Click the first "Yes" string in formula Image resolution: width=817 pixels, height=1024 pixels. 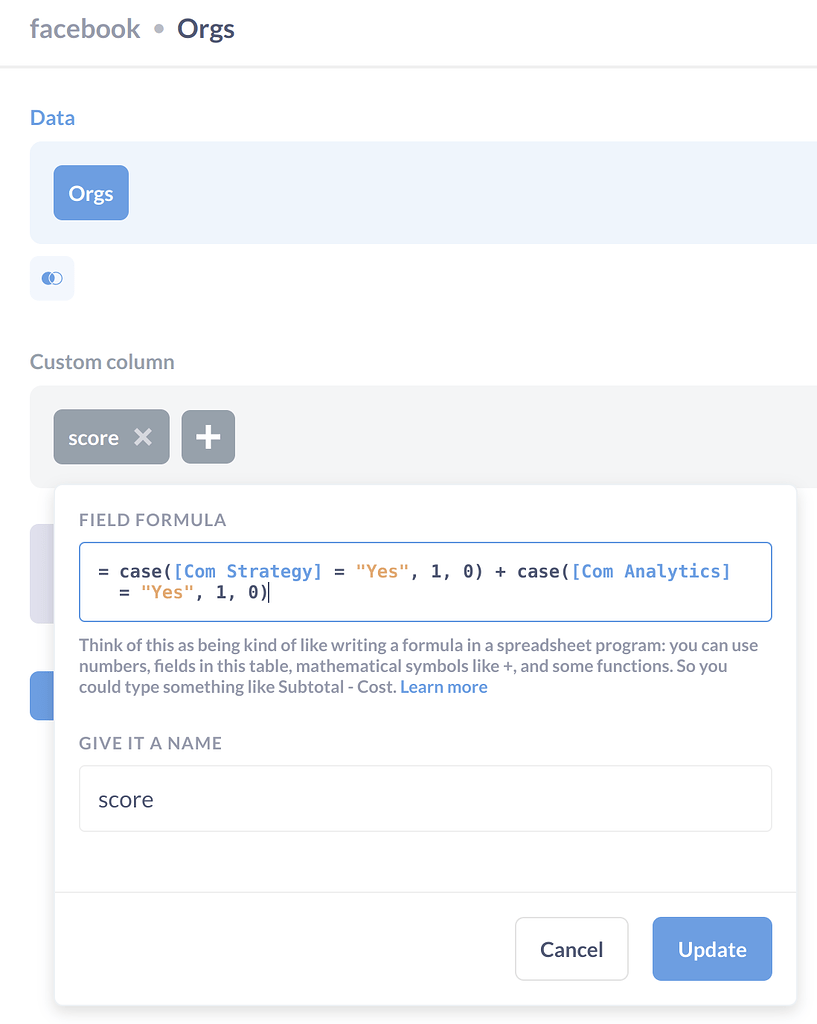[382, 571]
